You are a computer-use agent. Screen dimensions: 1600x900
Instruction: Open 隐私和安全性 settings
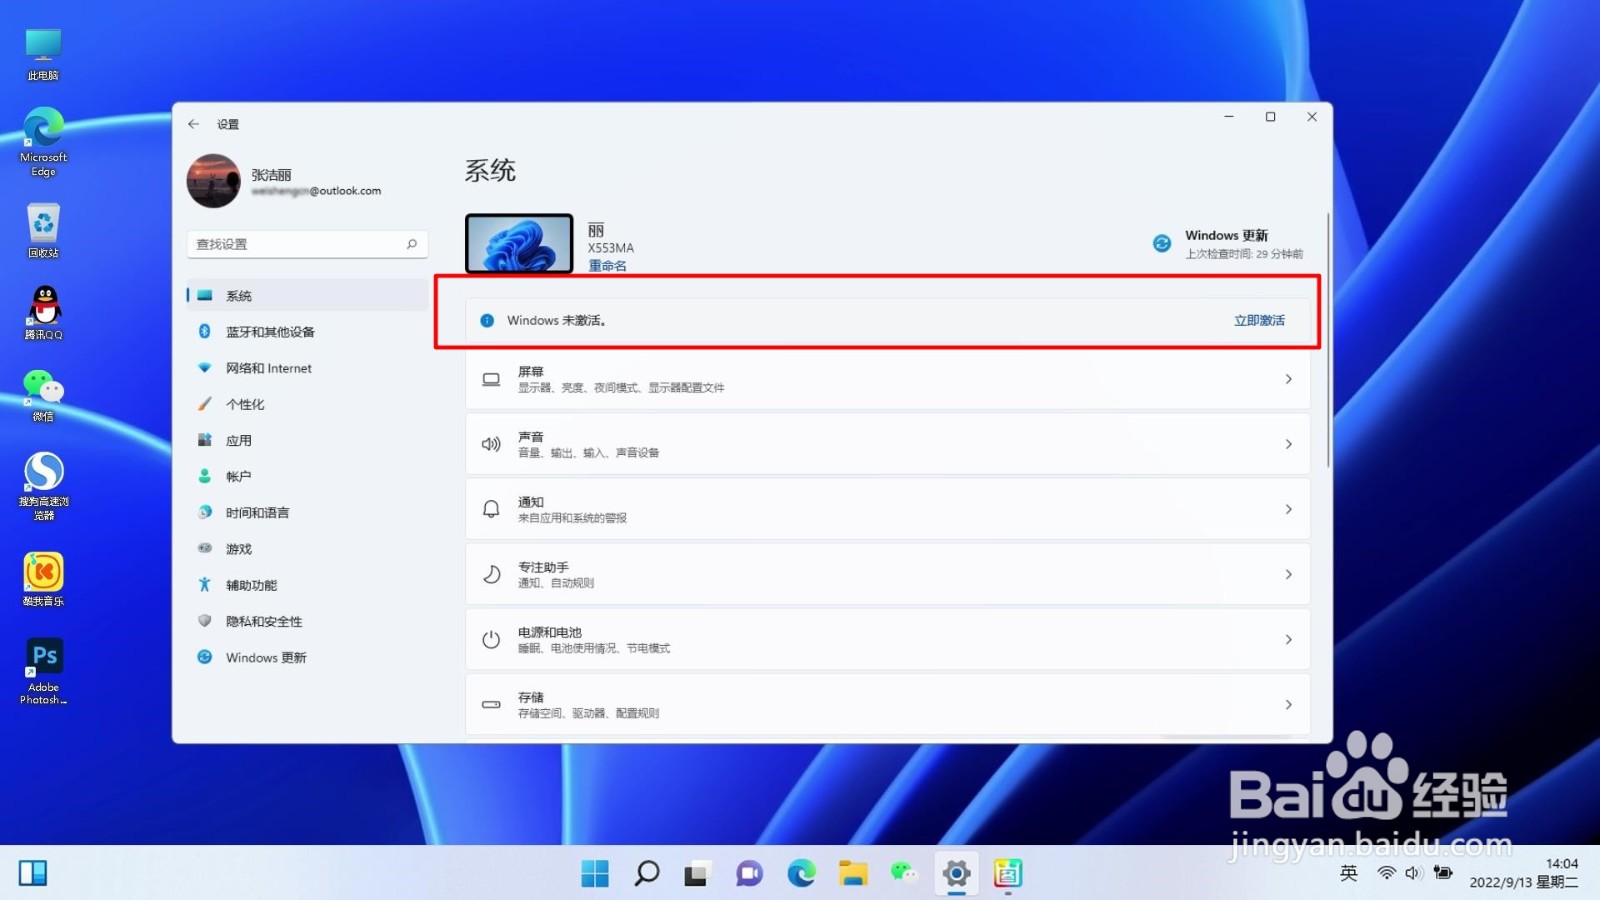click(307, 621)
